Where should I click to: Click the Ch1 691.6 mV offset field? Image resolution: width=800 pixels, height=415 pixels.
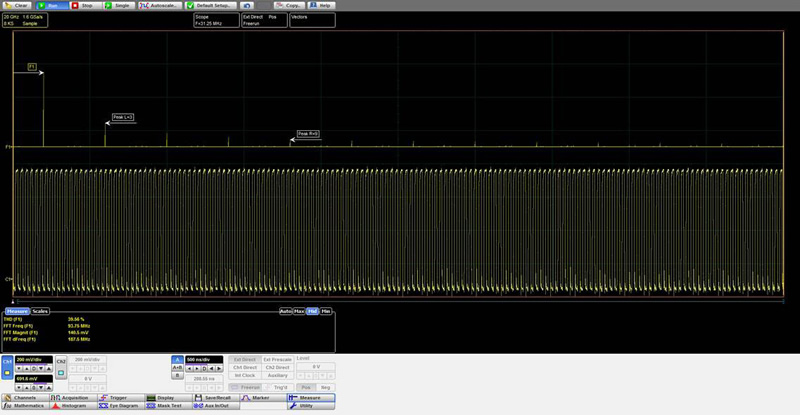coord(34,379)
